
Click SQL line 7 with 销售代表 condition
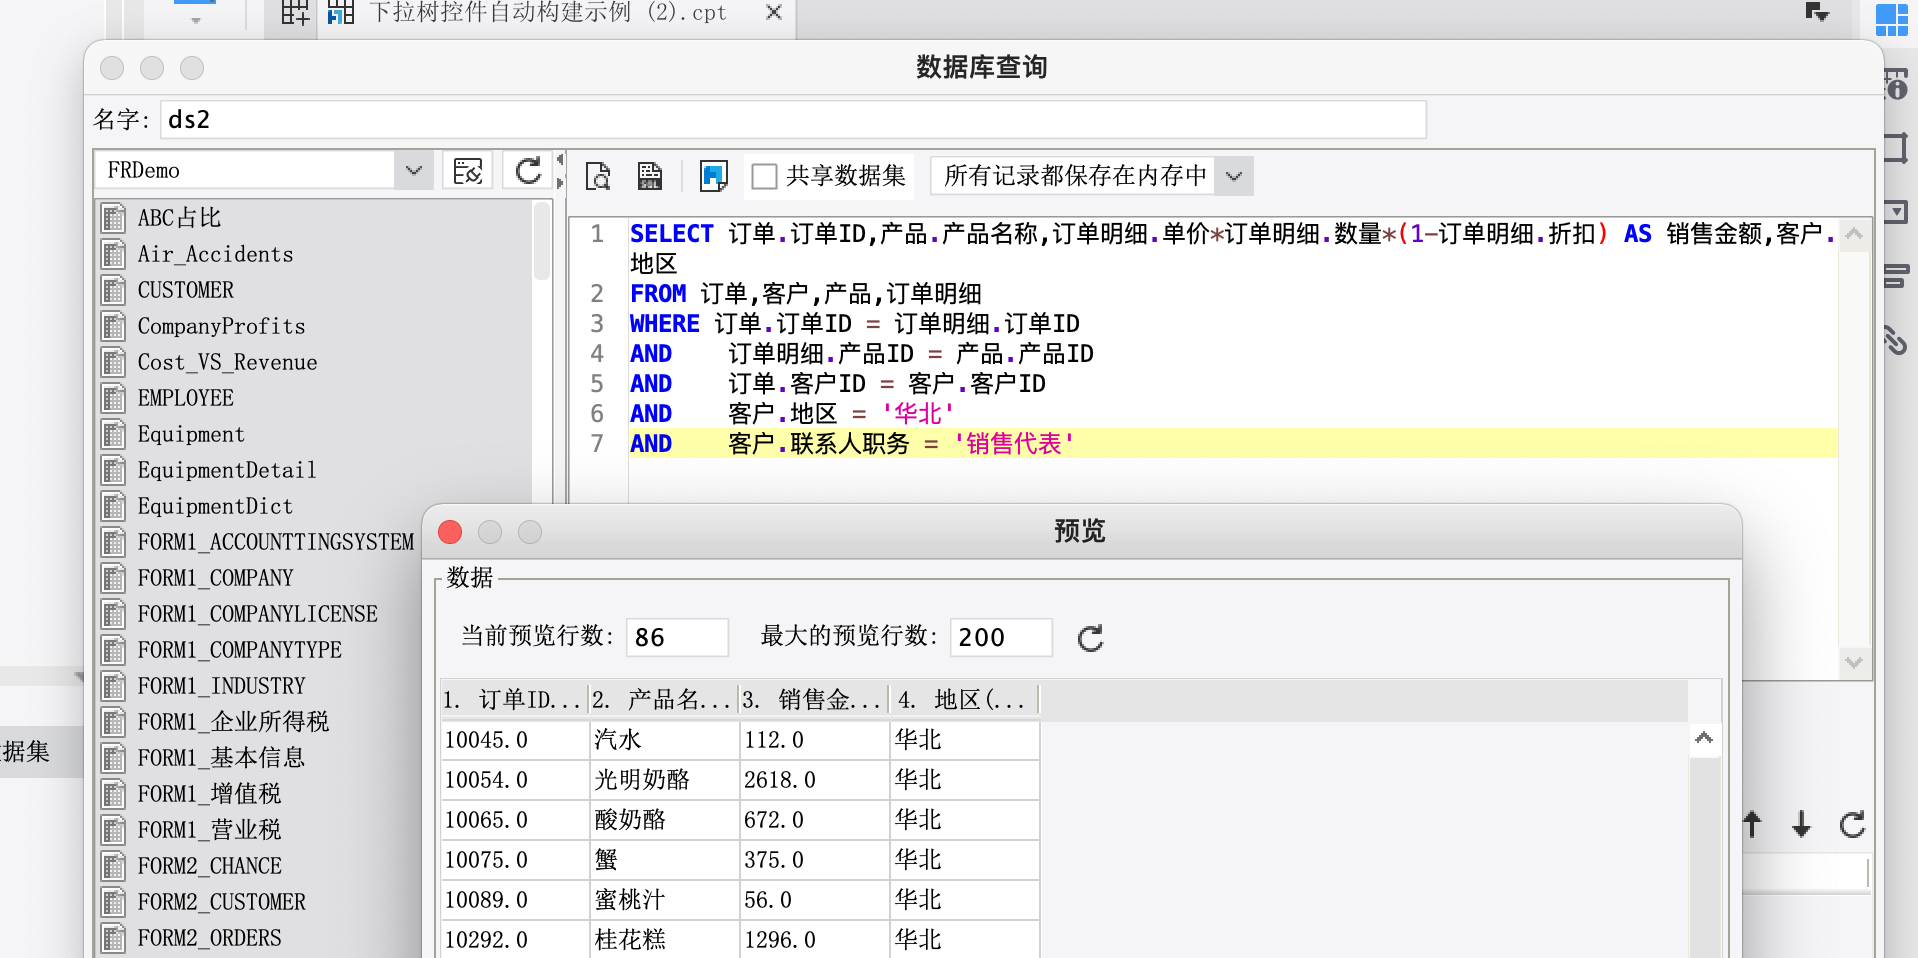[x=1233, y=444]
